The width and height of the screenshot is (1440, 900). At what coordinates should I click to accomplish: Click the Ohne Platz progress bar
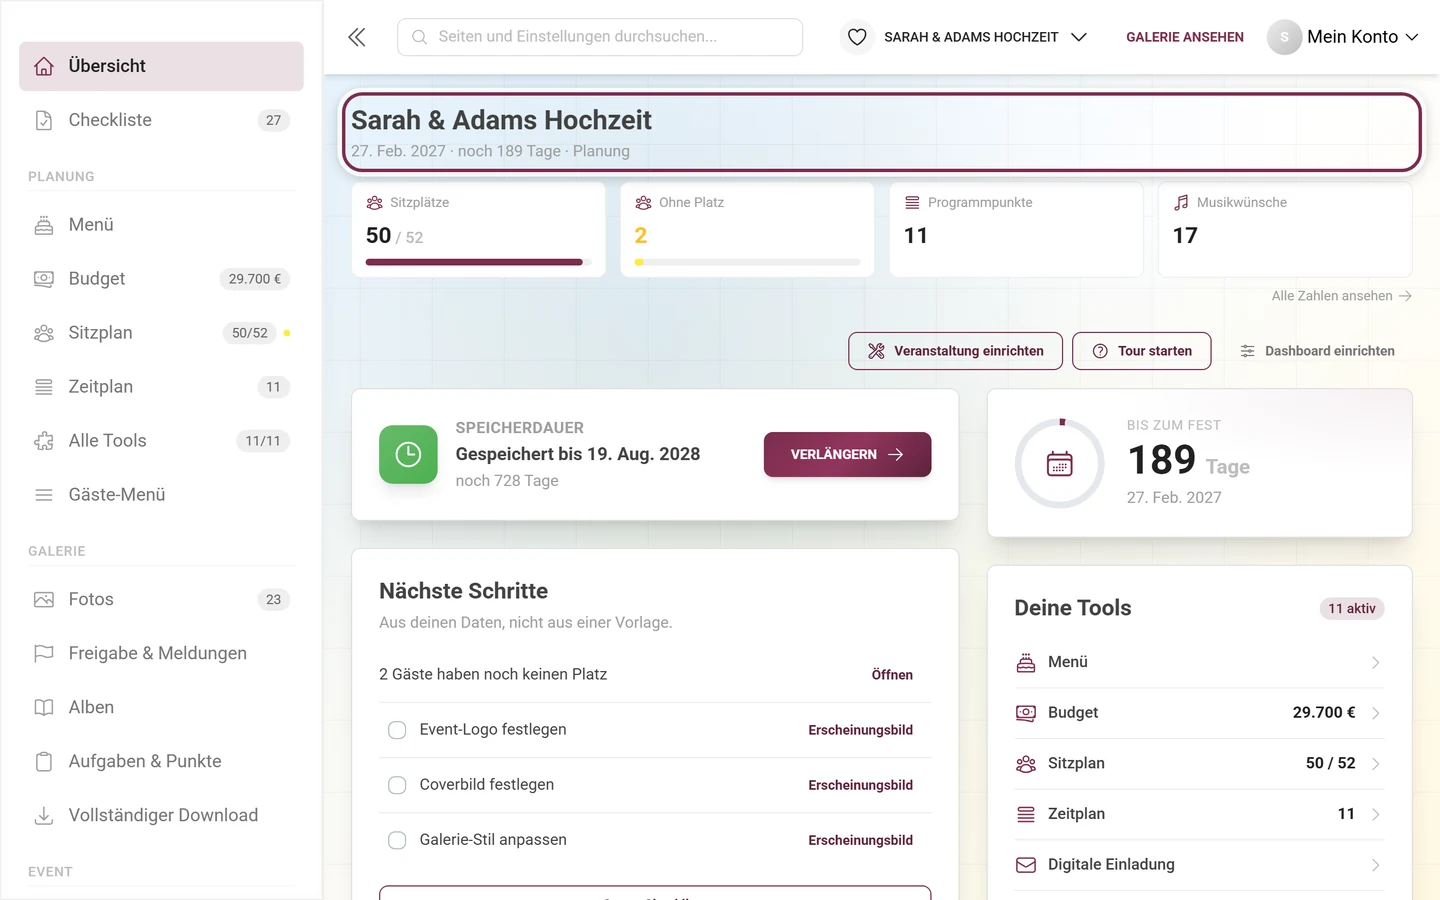coord(747,262)
